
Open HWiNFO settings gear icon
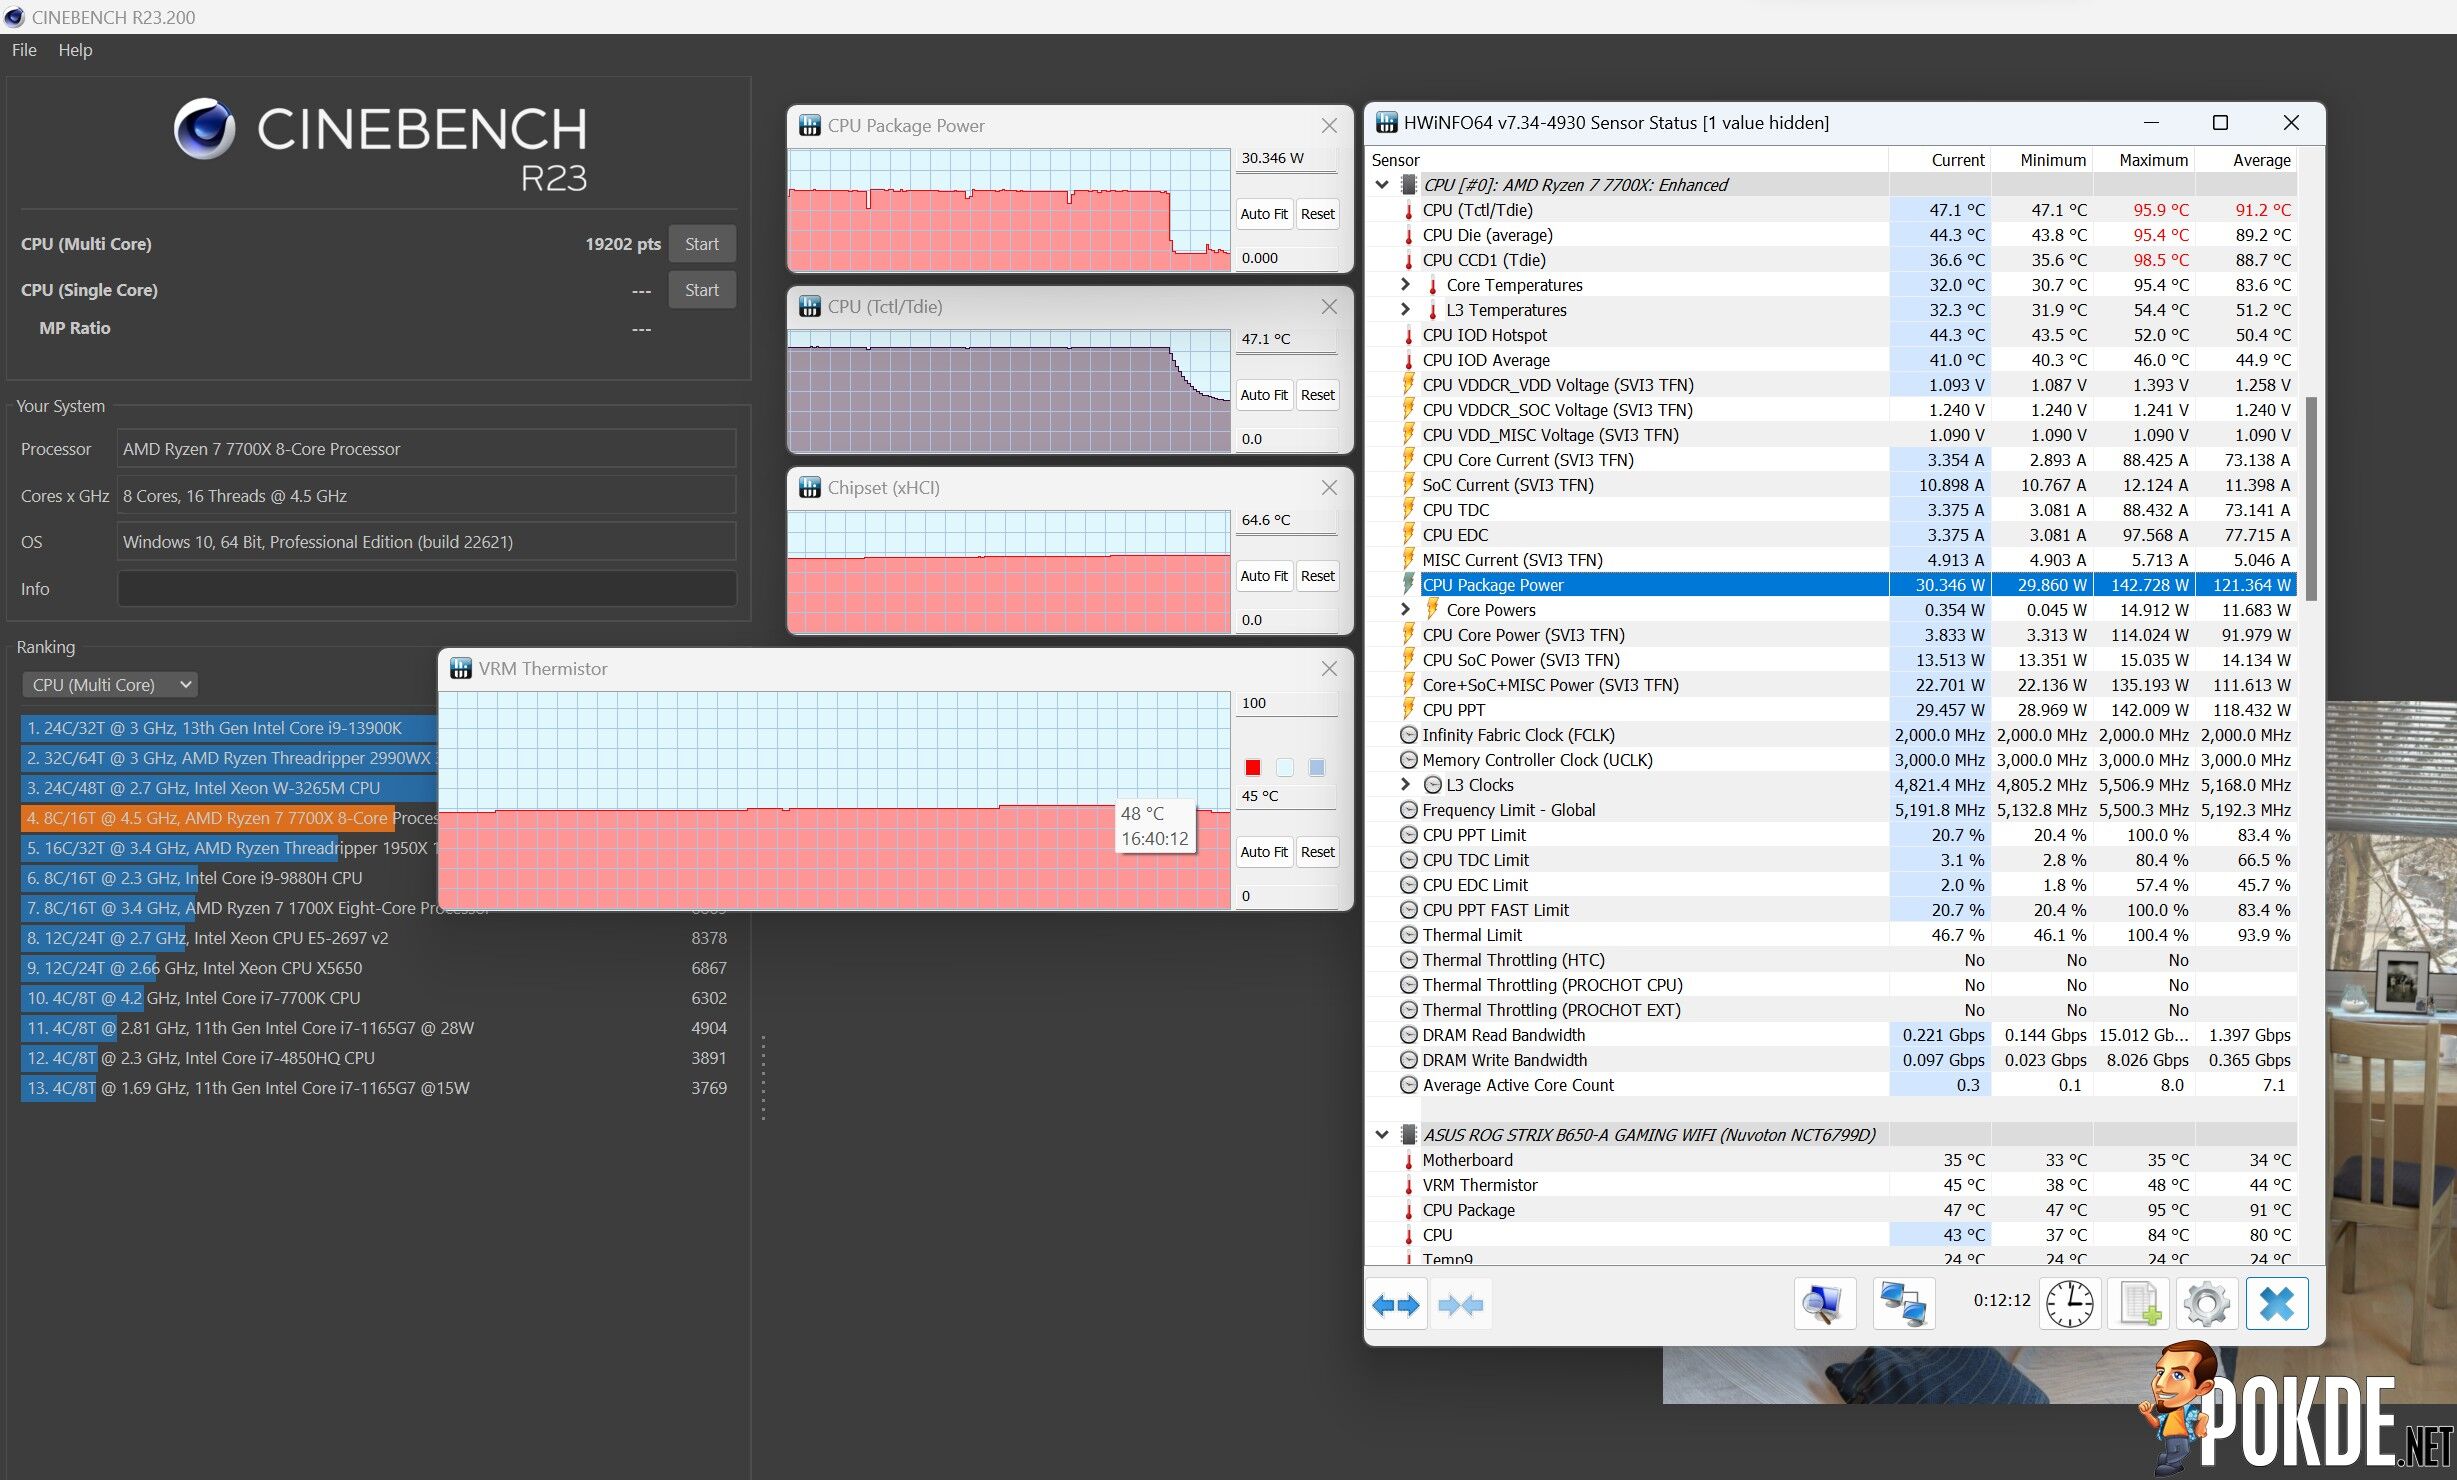(2207, 1304)
